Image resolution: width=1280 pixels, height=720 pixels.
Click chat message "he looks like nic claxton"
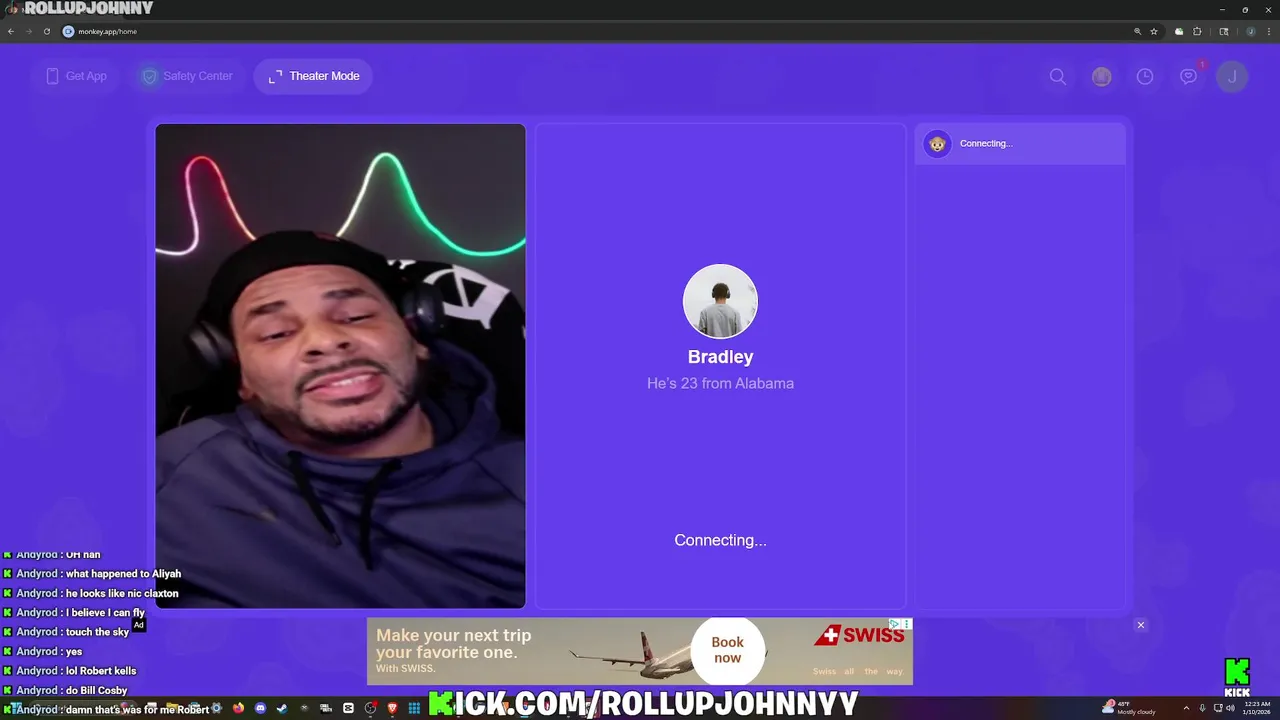tap(122, 593)
